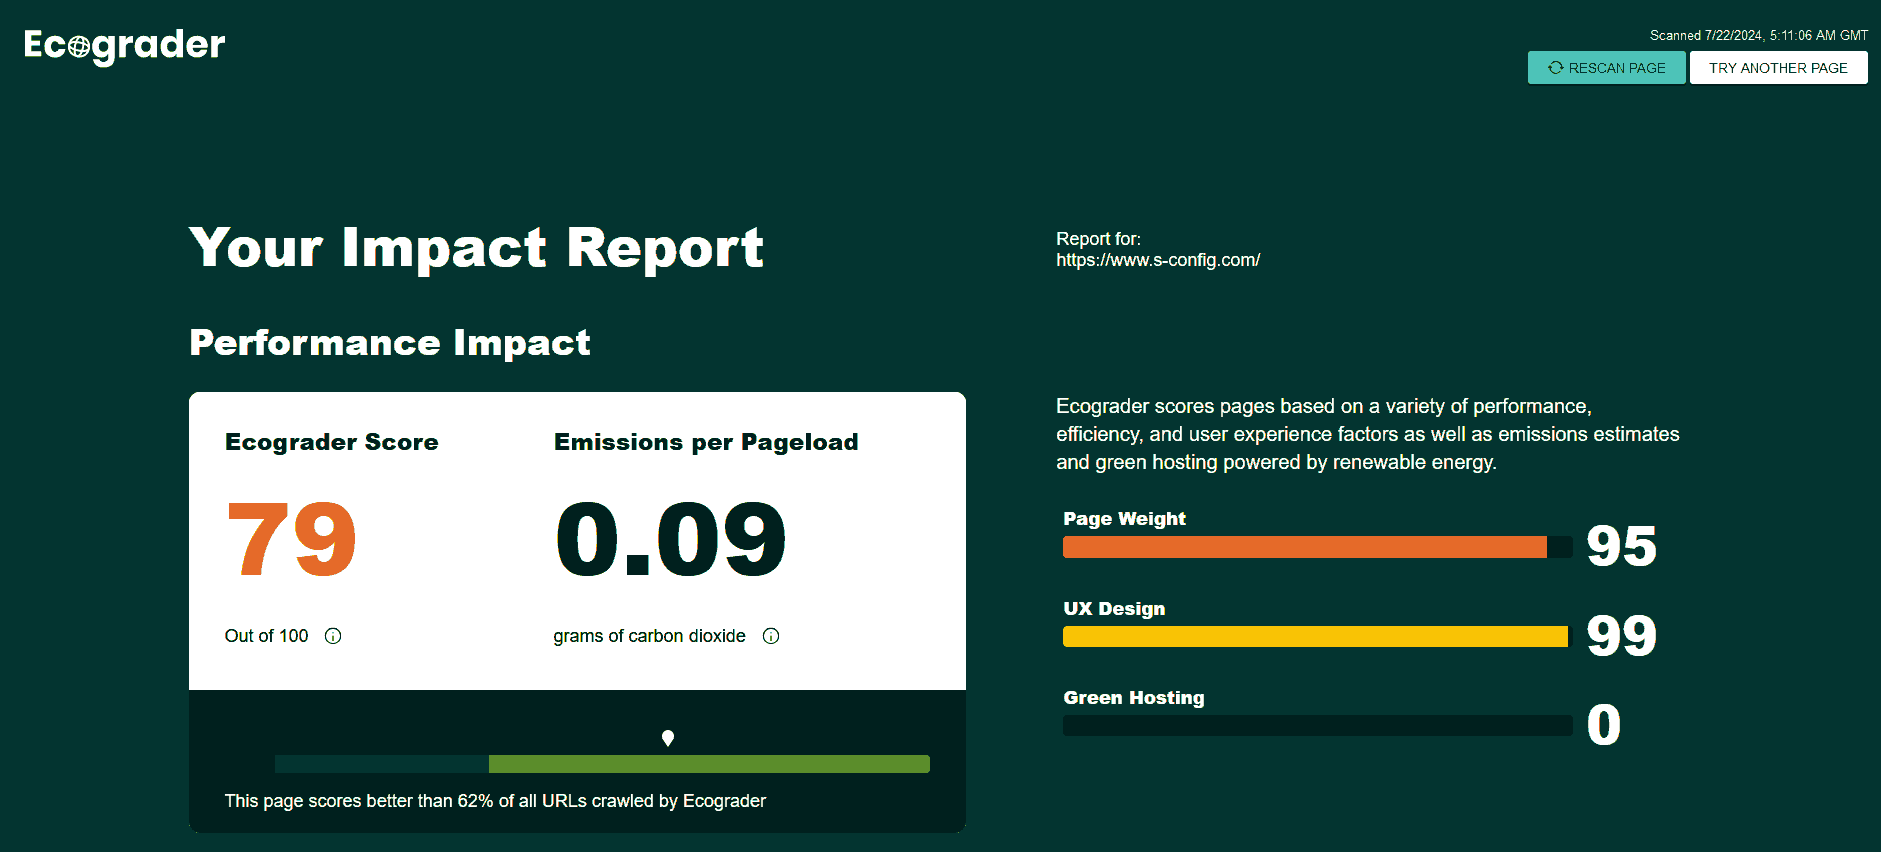Screen dimensions: 1881x852
Task: Click the Ecograder Score label
Action: tap(332, 442)
